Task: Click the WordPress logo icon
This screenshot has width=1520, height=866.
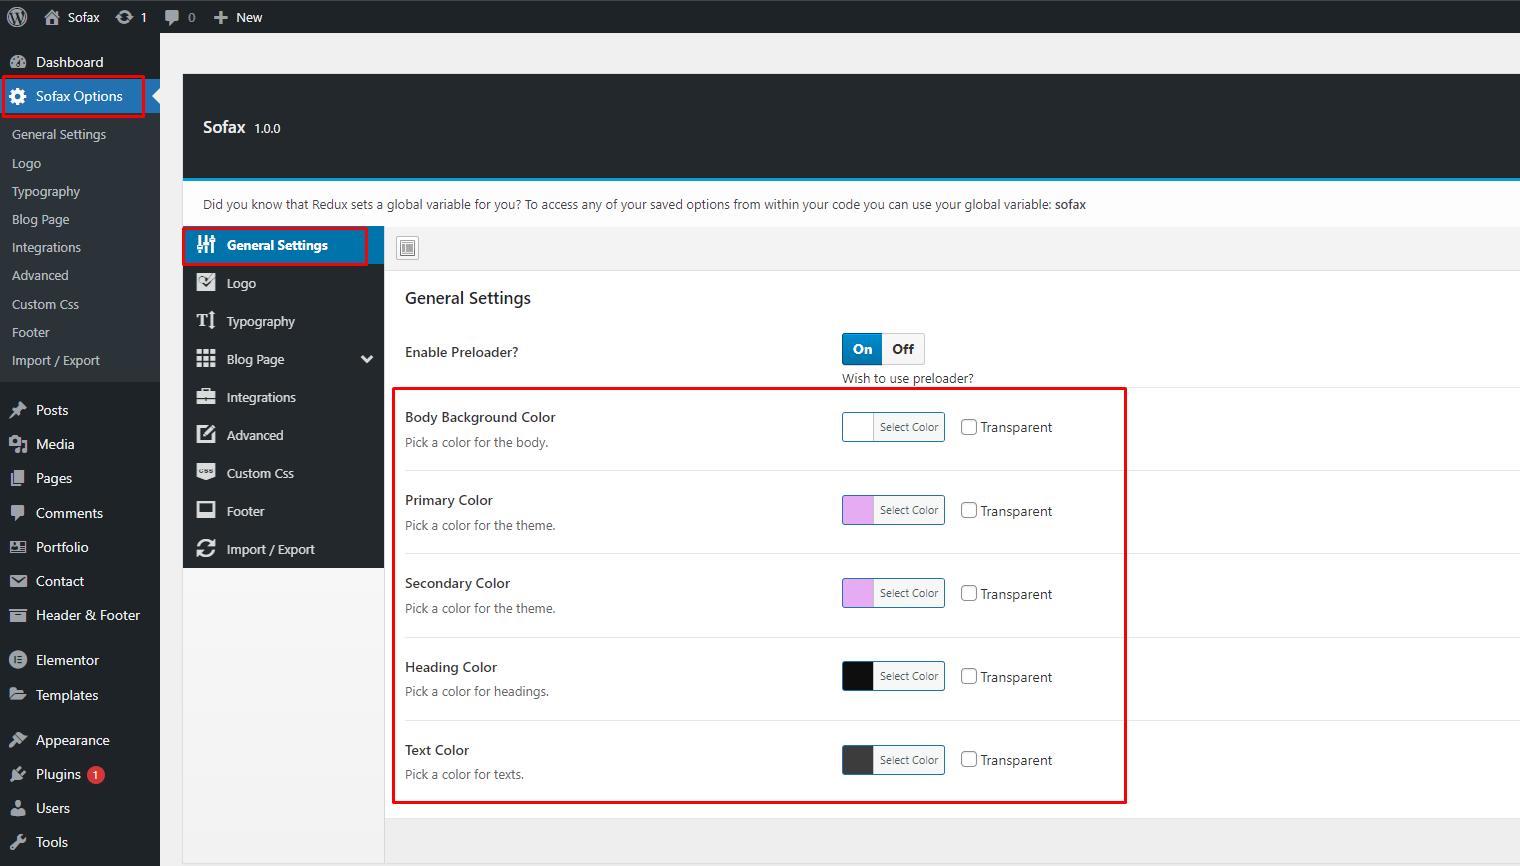Action: click(17, 17)
